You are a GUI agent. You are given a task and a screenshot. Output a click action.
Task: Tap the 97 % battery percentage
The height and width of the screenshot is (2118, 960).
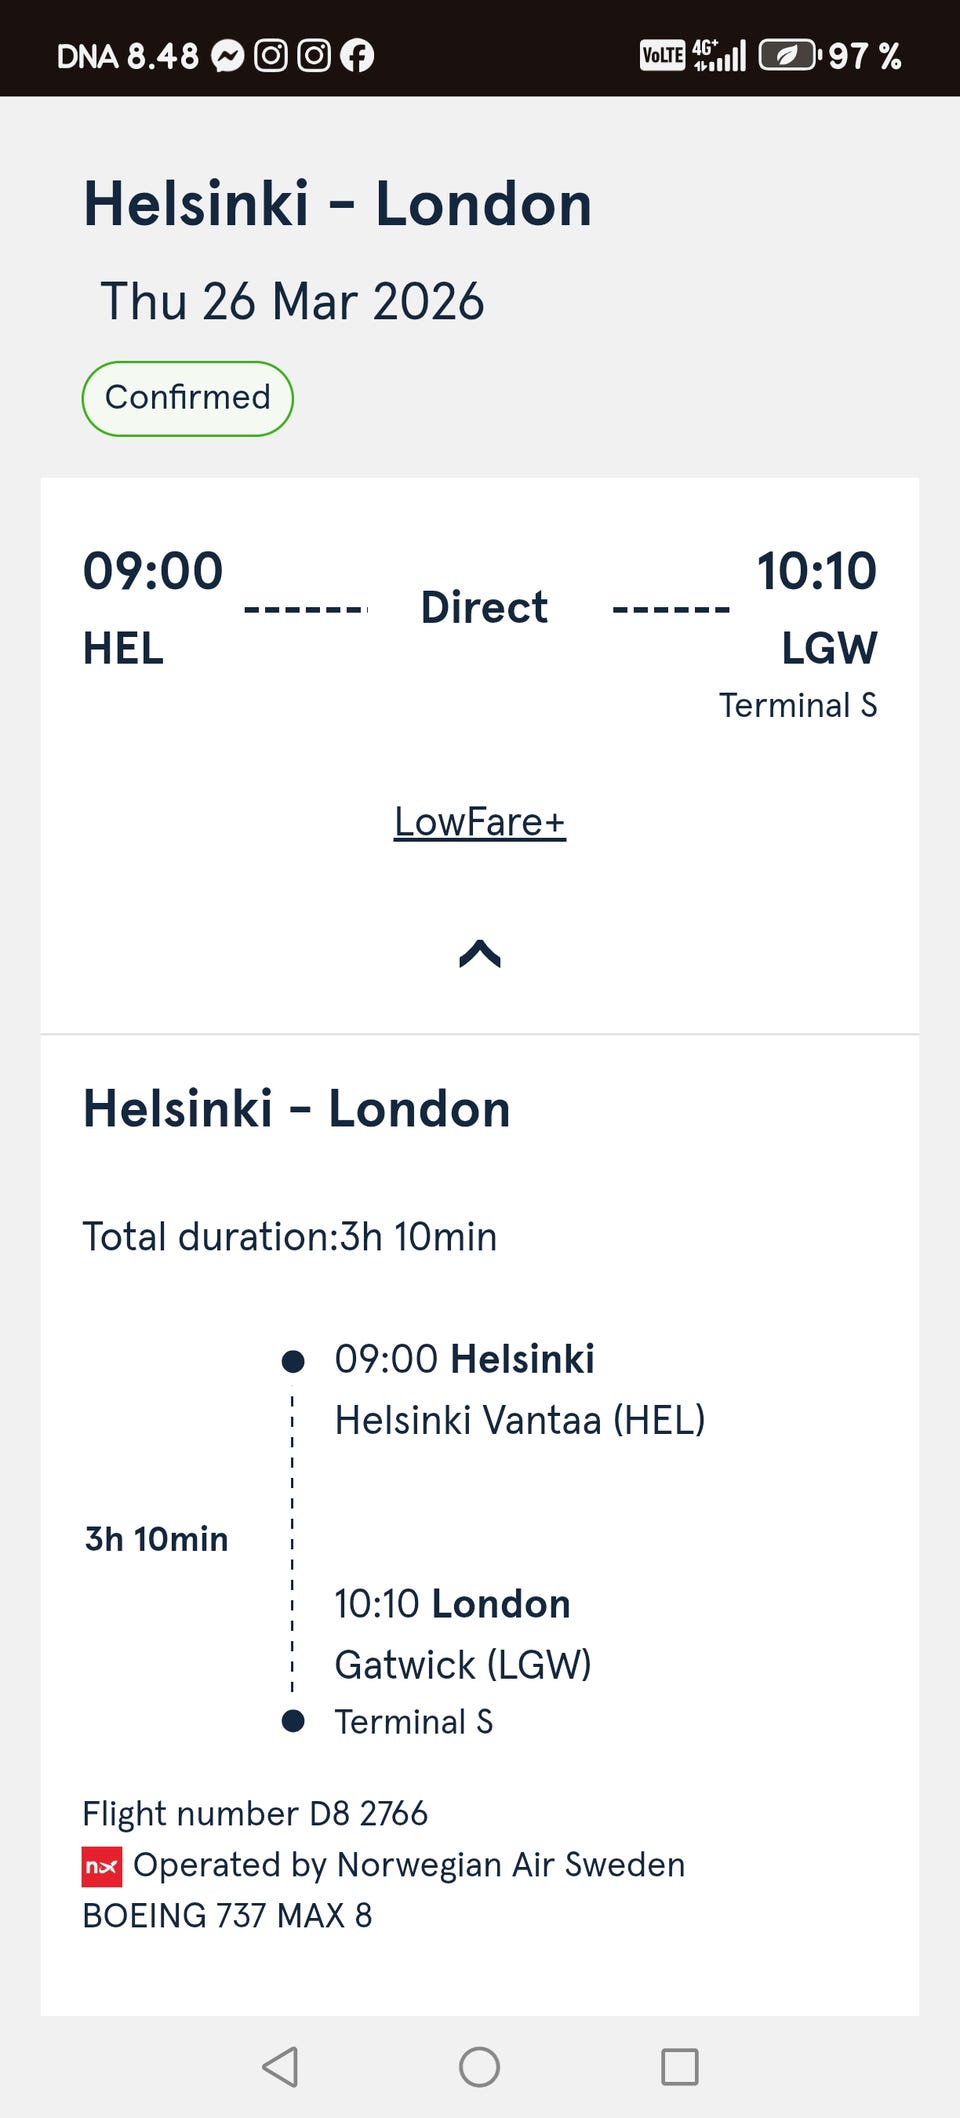point(865,56)
